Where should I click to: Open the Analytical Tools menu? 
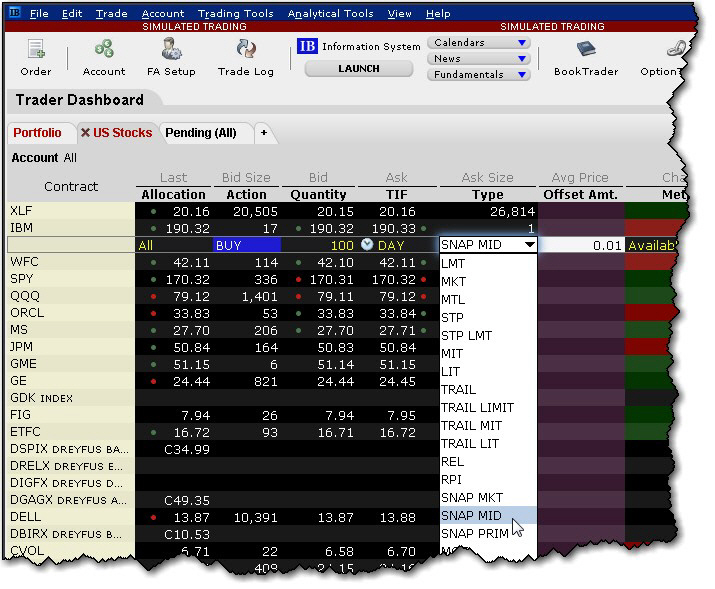(330, 14)
